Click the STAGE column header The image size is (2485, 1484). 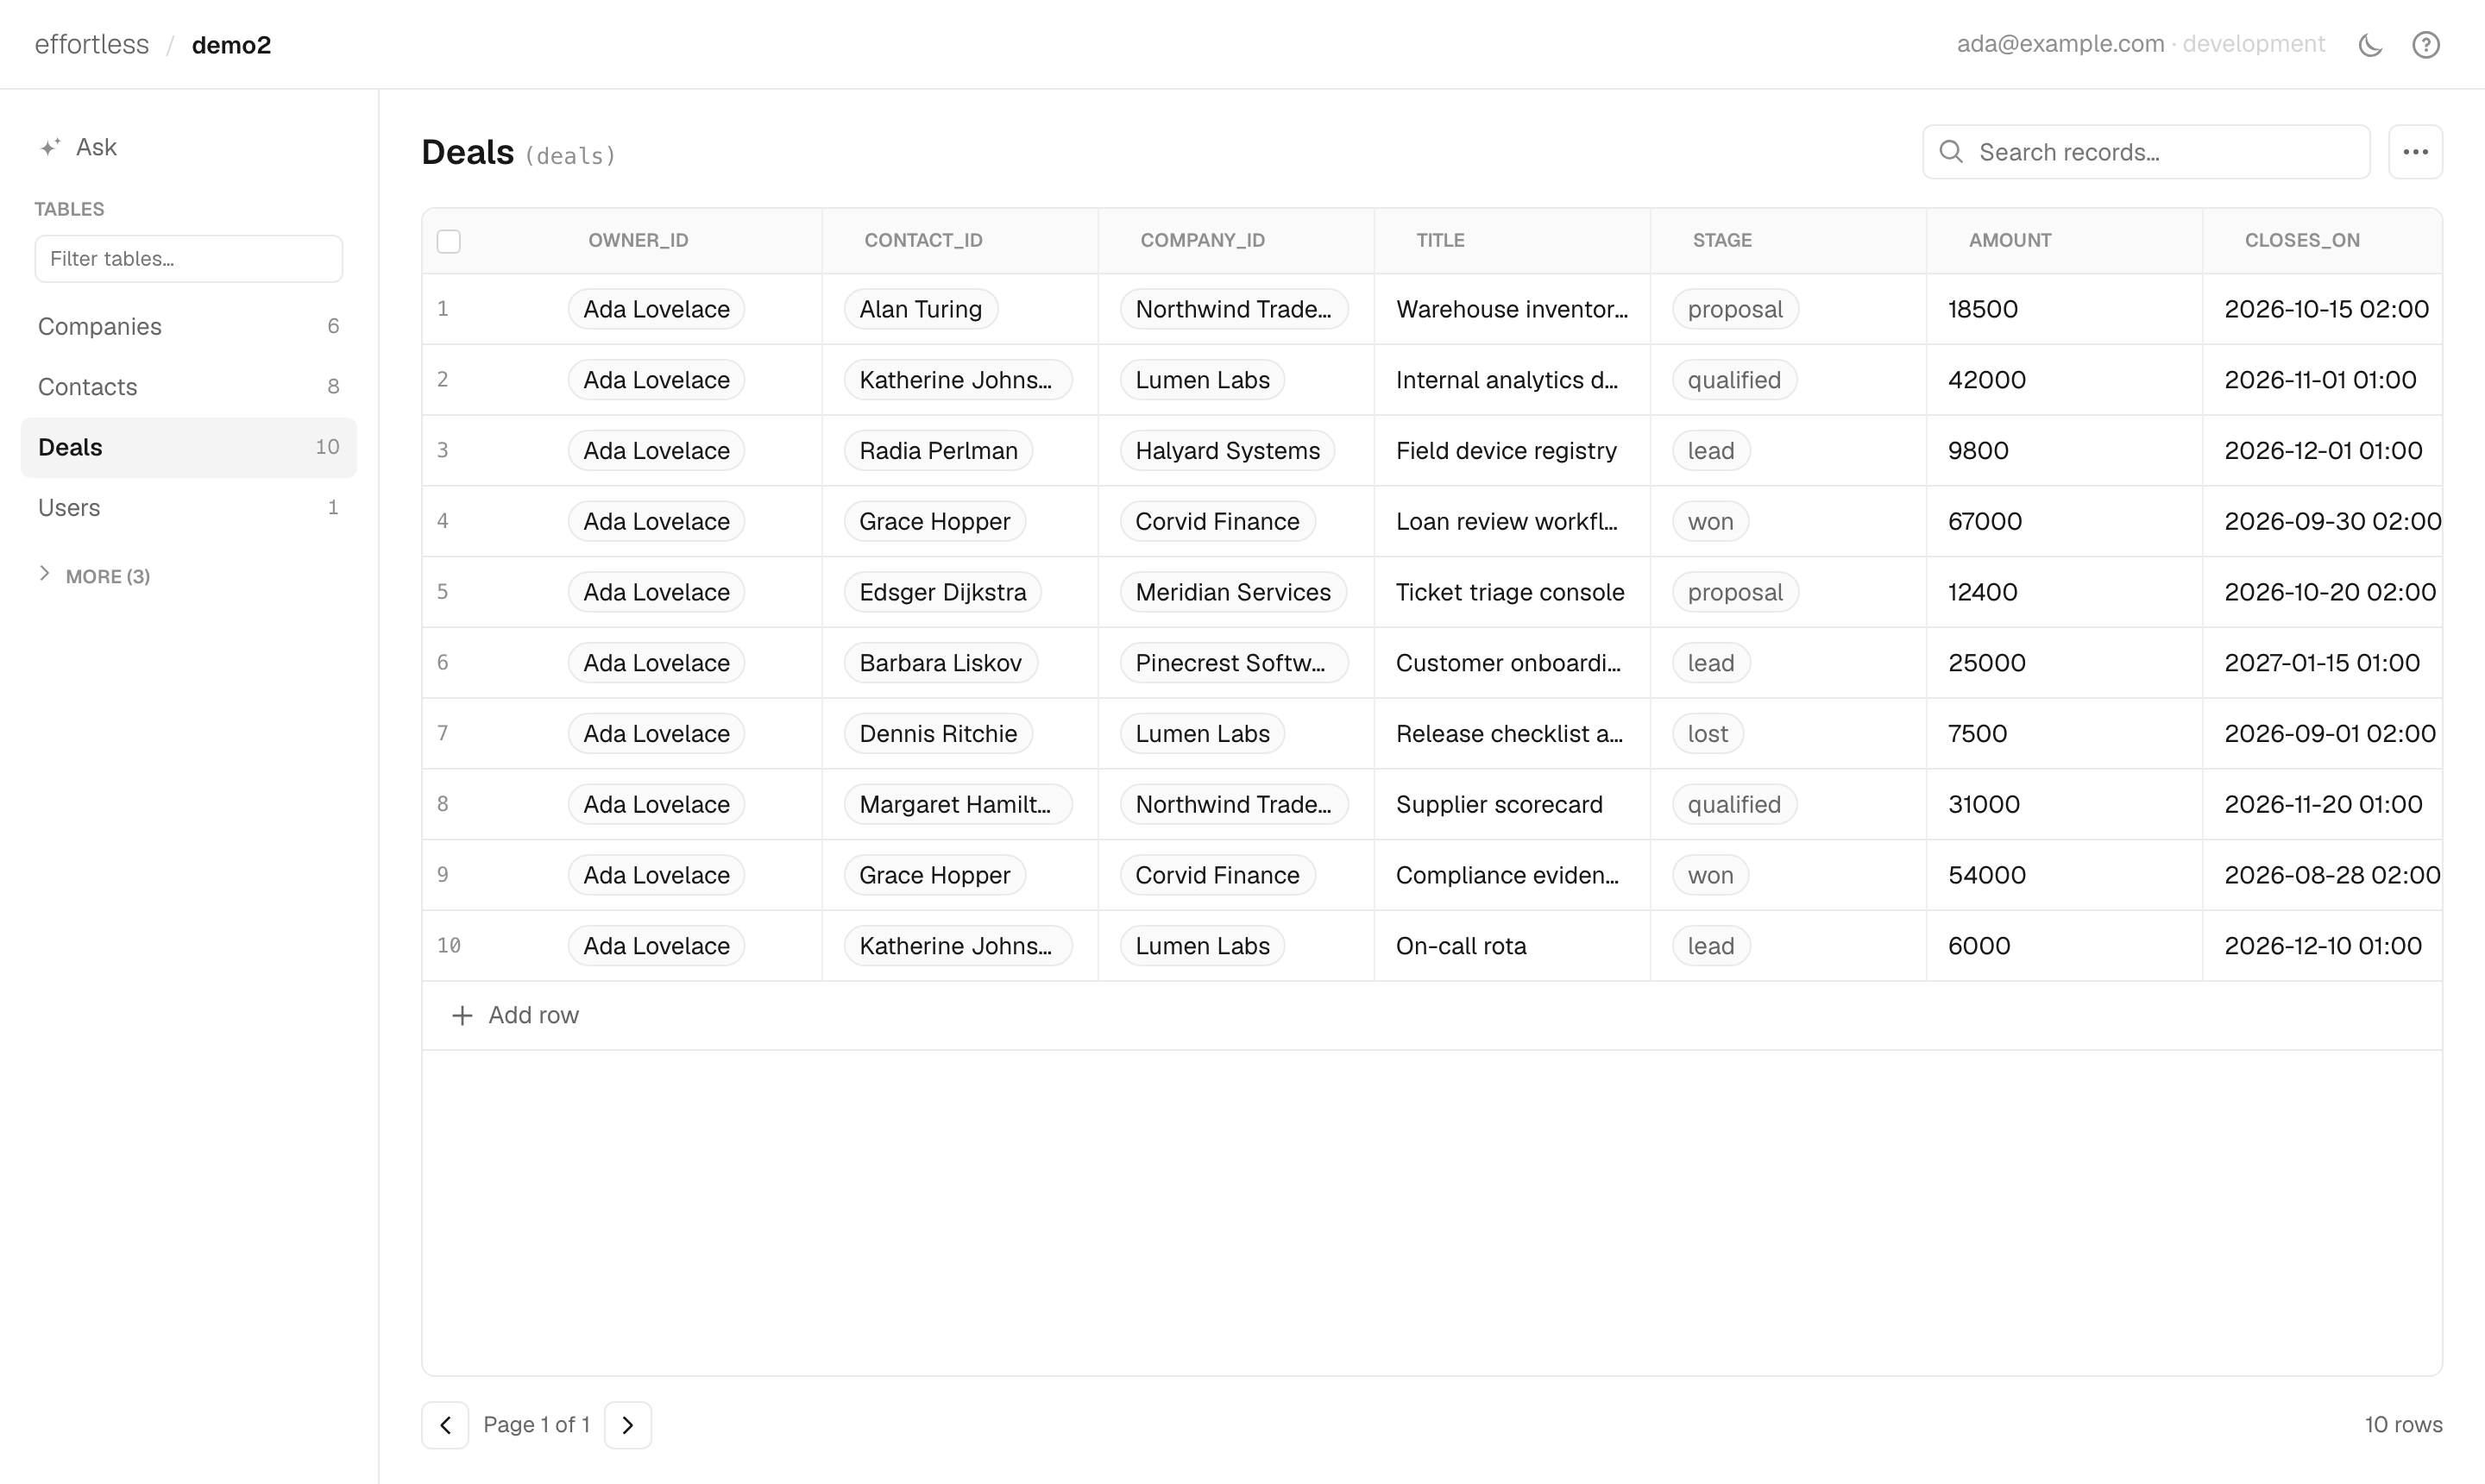click(1722, 240)
